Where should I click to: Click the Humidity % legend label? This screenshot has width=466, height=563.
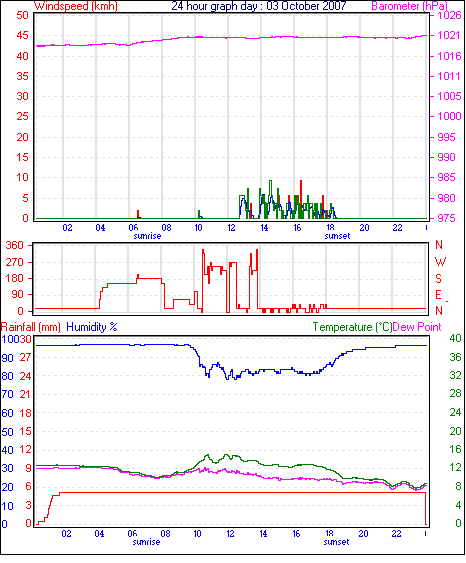point(92,327)
